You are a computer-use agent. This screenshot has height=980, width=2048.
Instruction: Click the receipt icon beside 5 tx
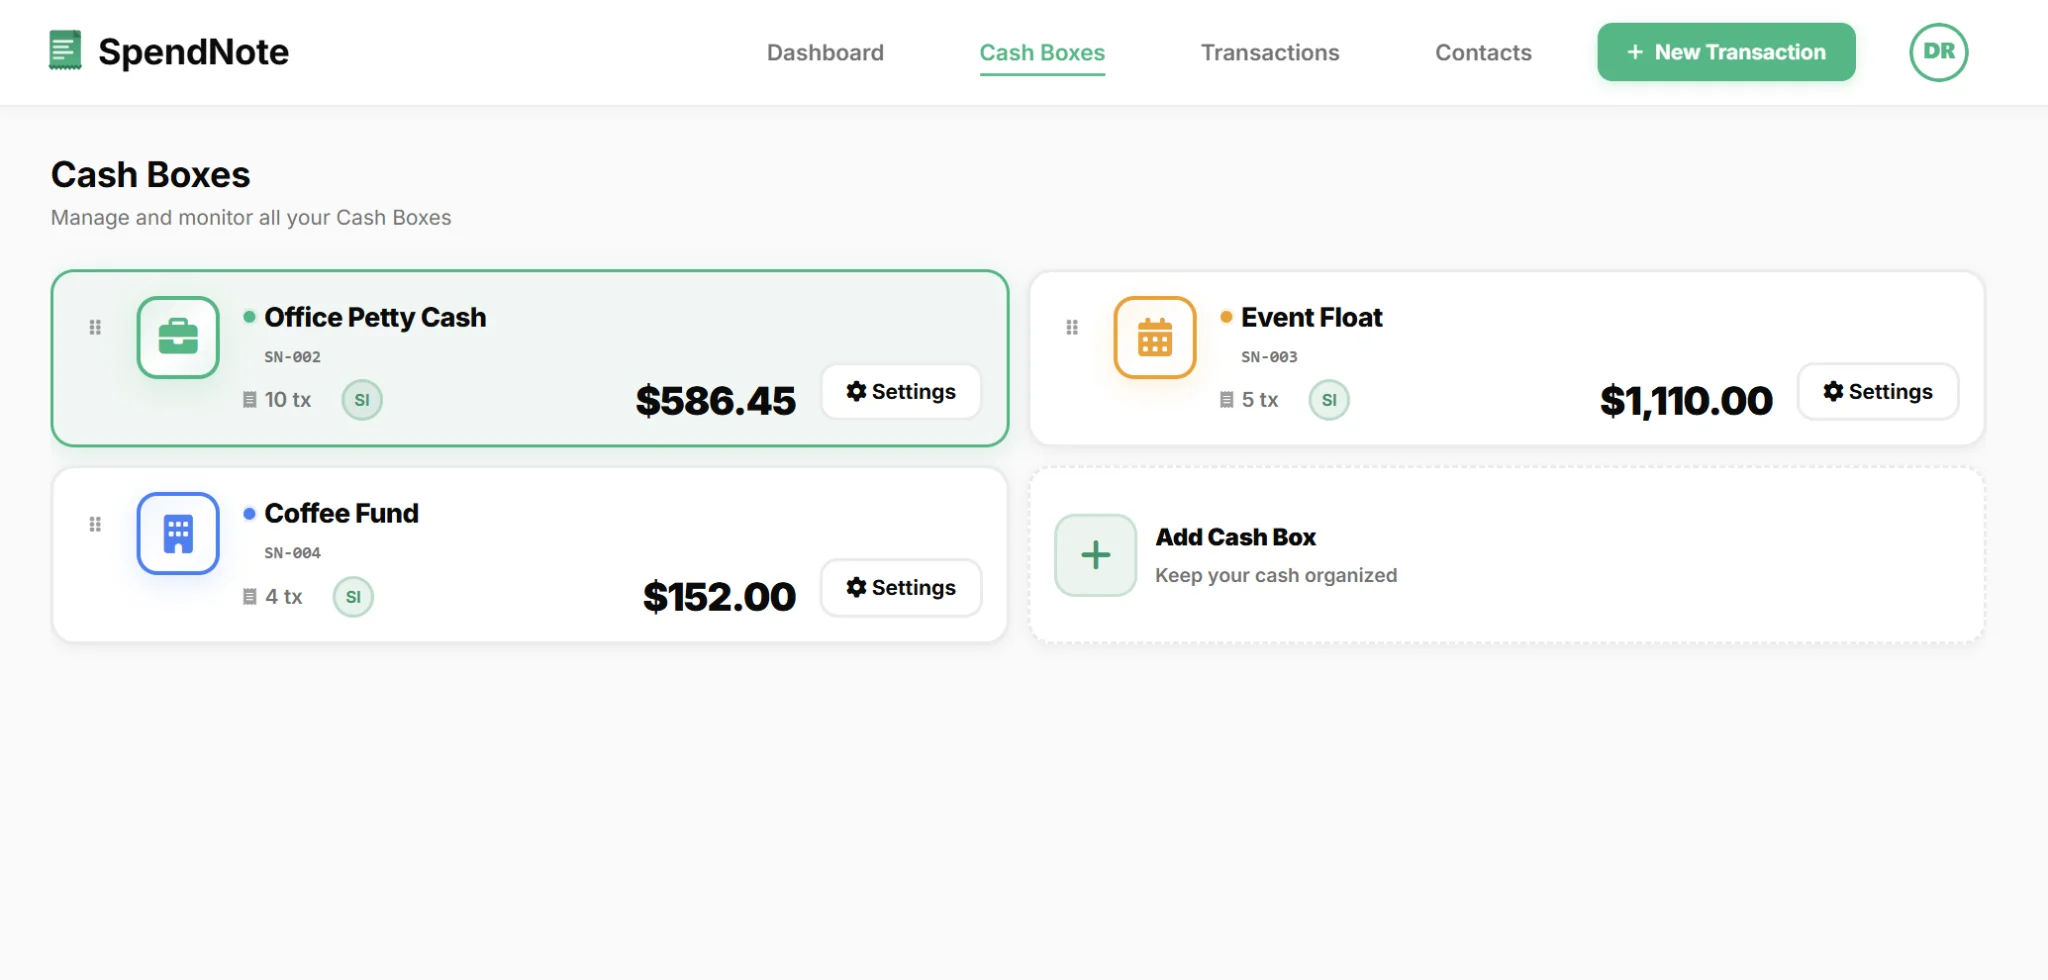coord(1226,399)
